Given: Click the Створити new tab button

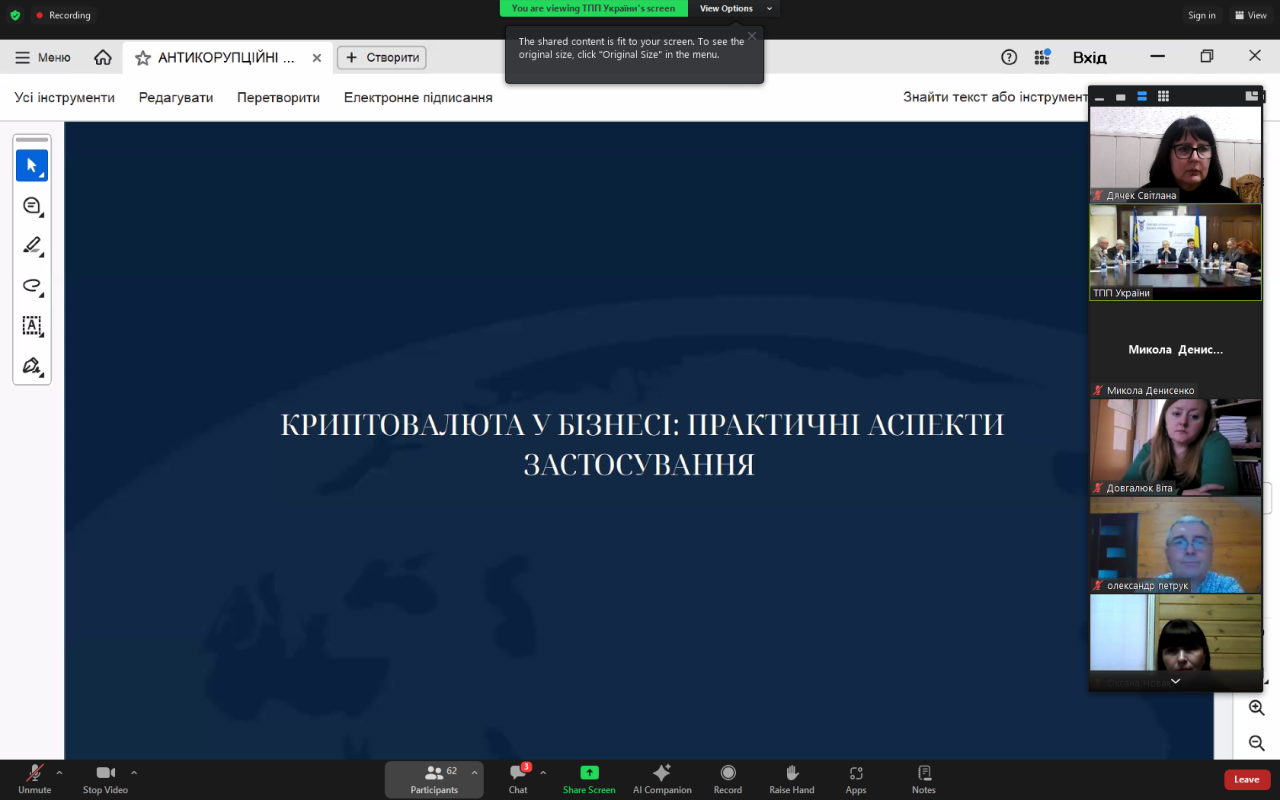Looking at the screenshot, I should point(382,58).
